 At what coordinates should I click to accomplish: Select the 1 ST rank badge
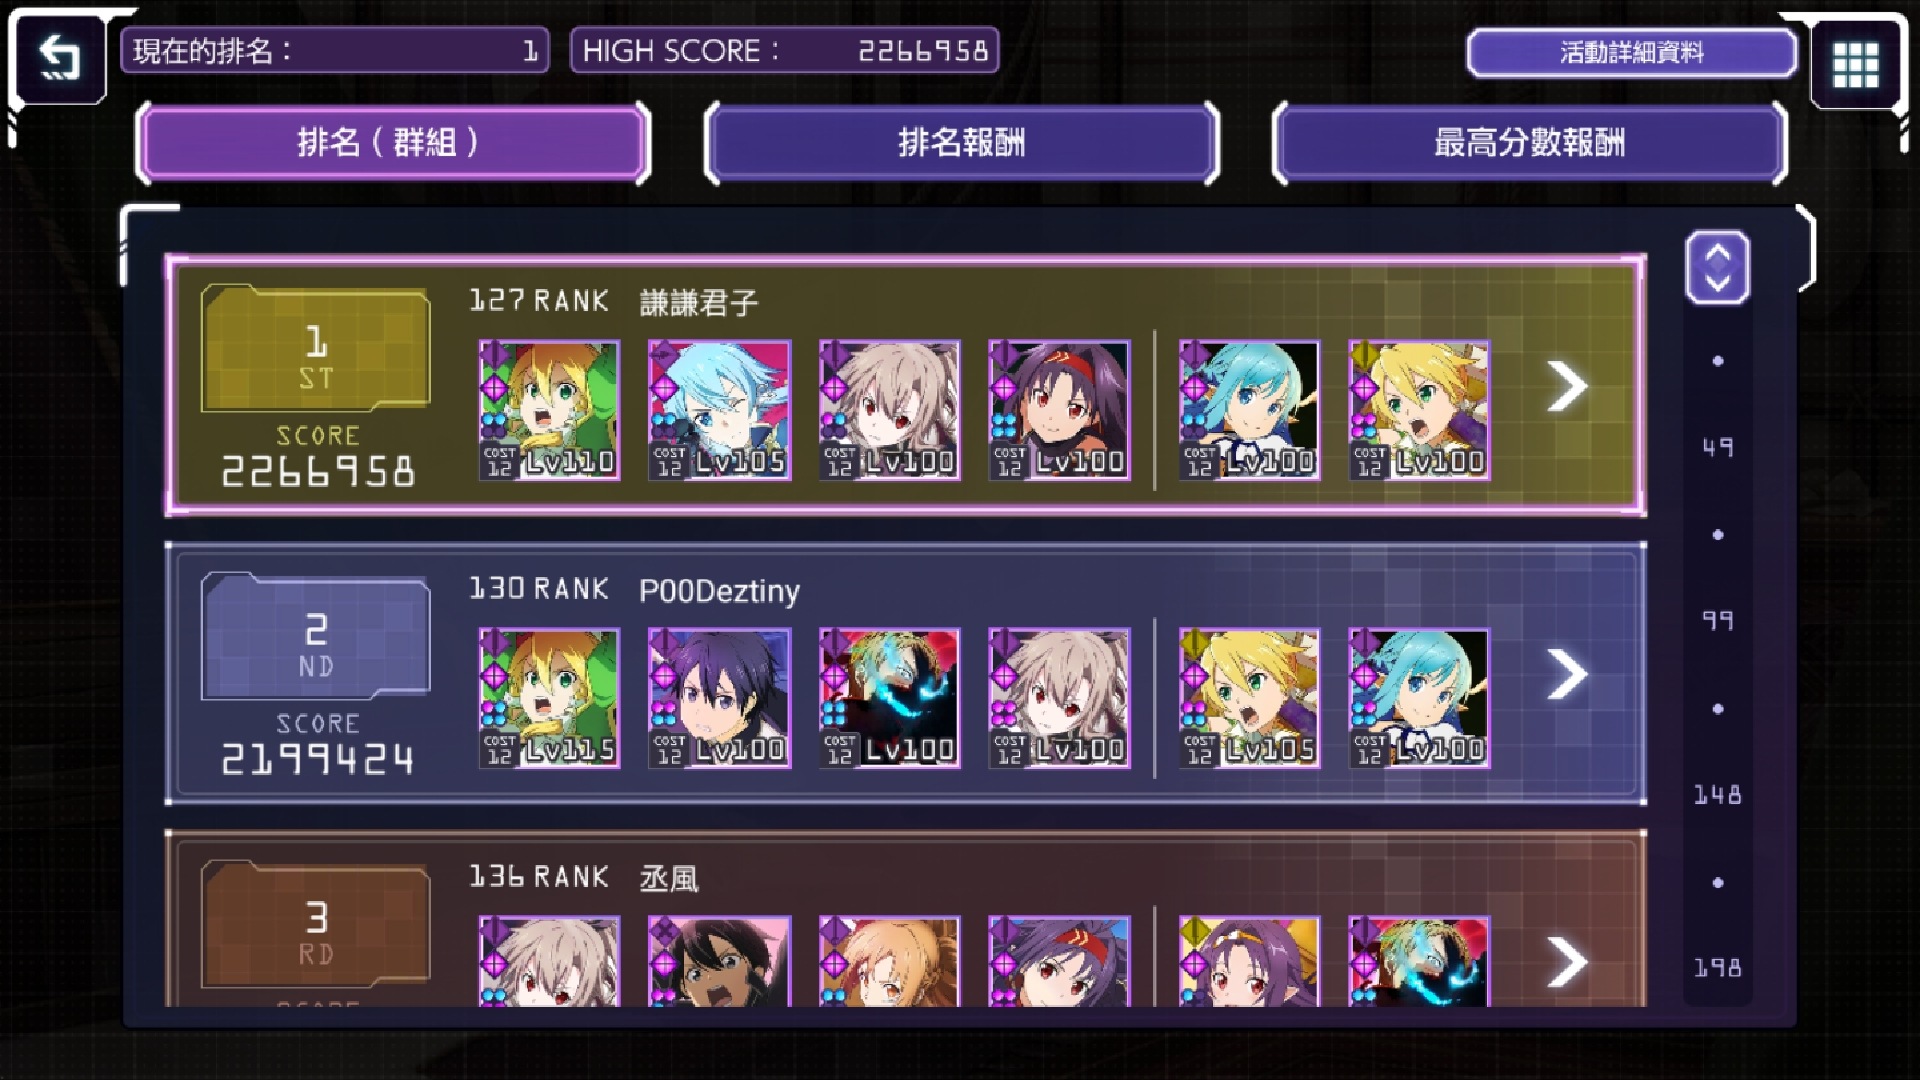pos(316,350)
